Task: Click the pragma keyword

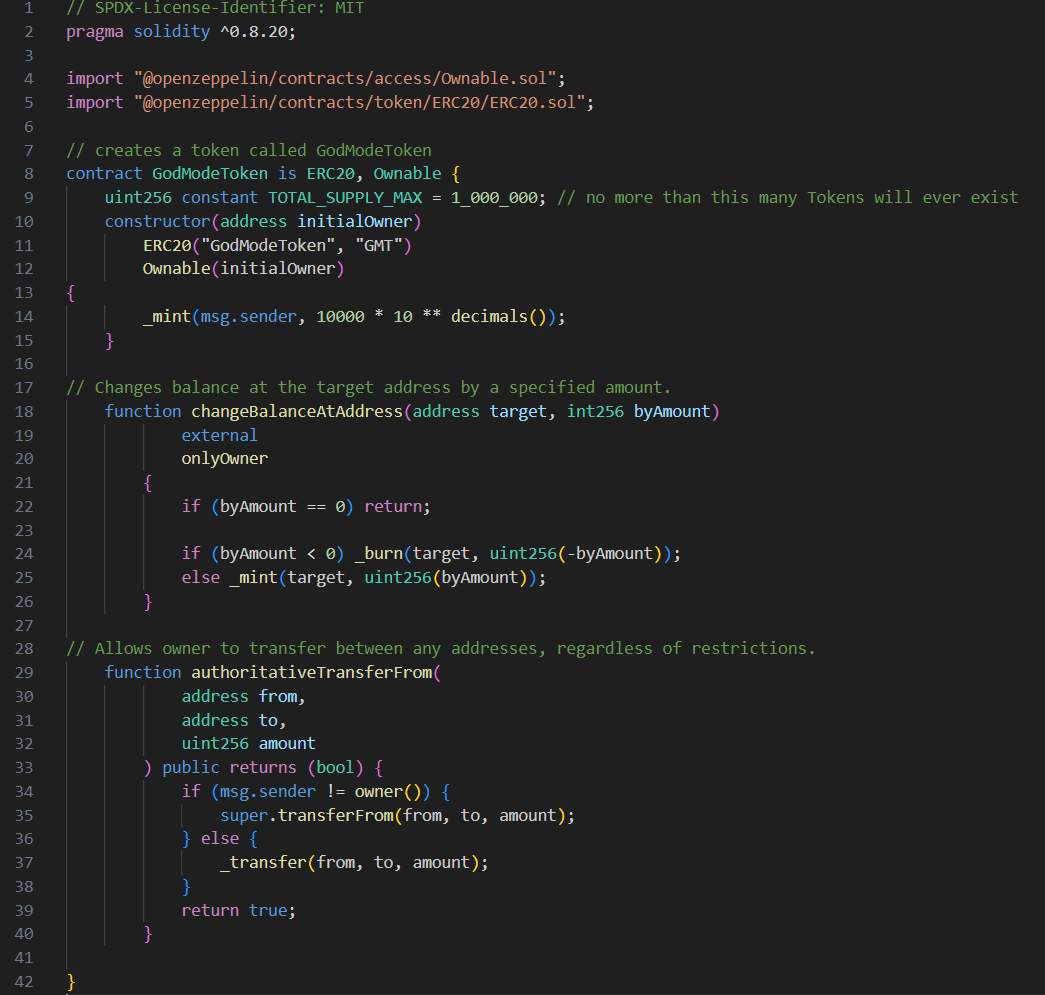Action: [96, 31]
